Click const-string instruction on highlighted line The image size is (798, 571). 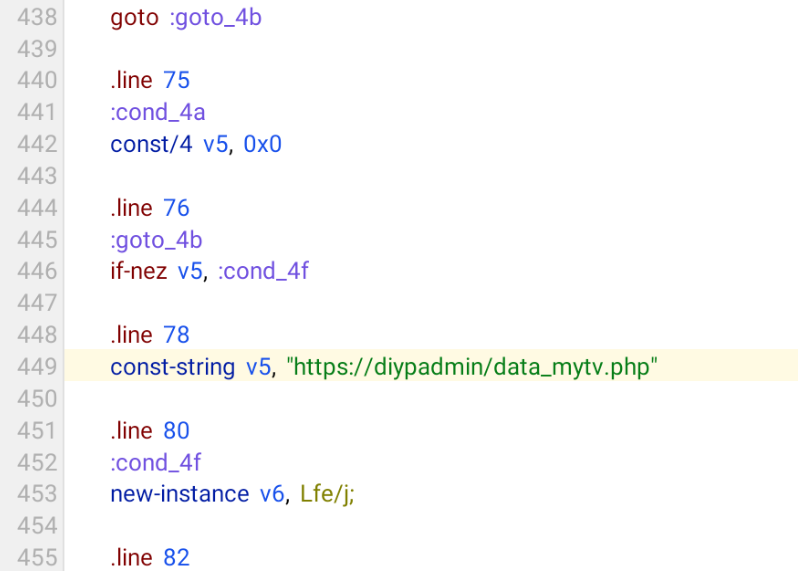coord(173,367)
